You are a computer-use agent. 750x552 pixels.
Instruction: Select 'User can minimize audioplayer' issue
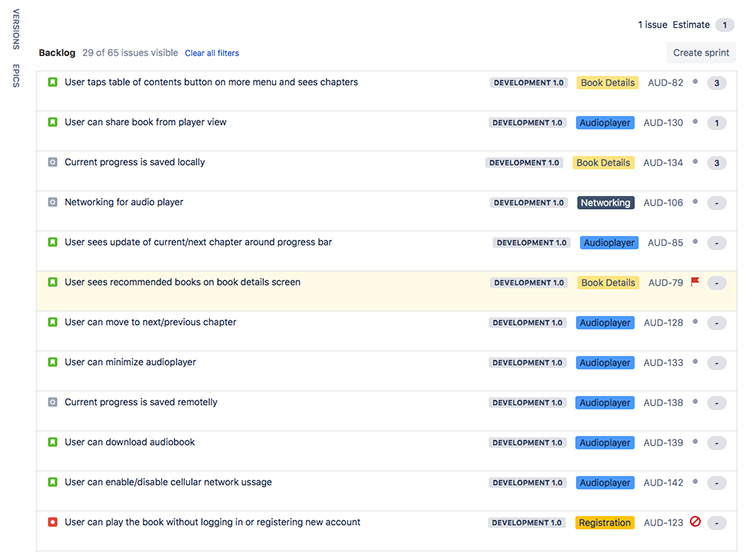click(x=386, y=371)
